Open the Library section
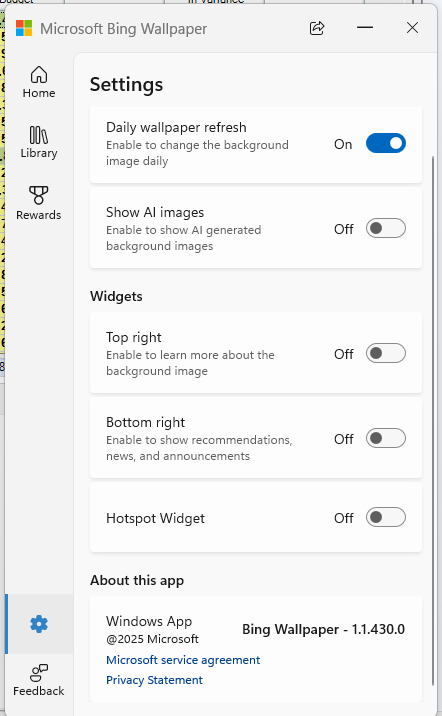This screenshot has height=716, width=442. pos(39,142)
